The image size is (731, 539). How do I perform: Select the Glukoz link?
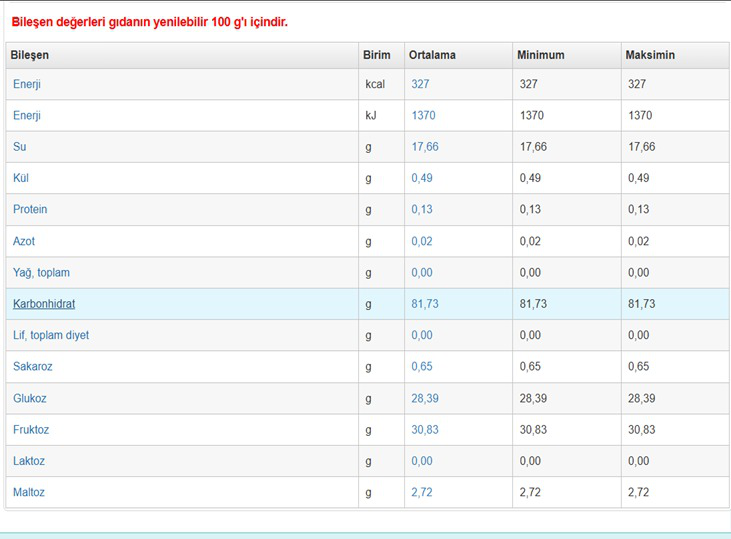[x=30, y=399]
